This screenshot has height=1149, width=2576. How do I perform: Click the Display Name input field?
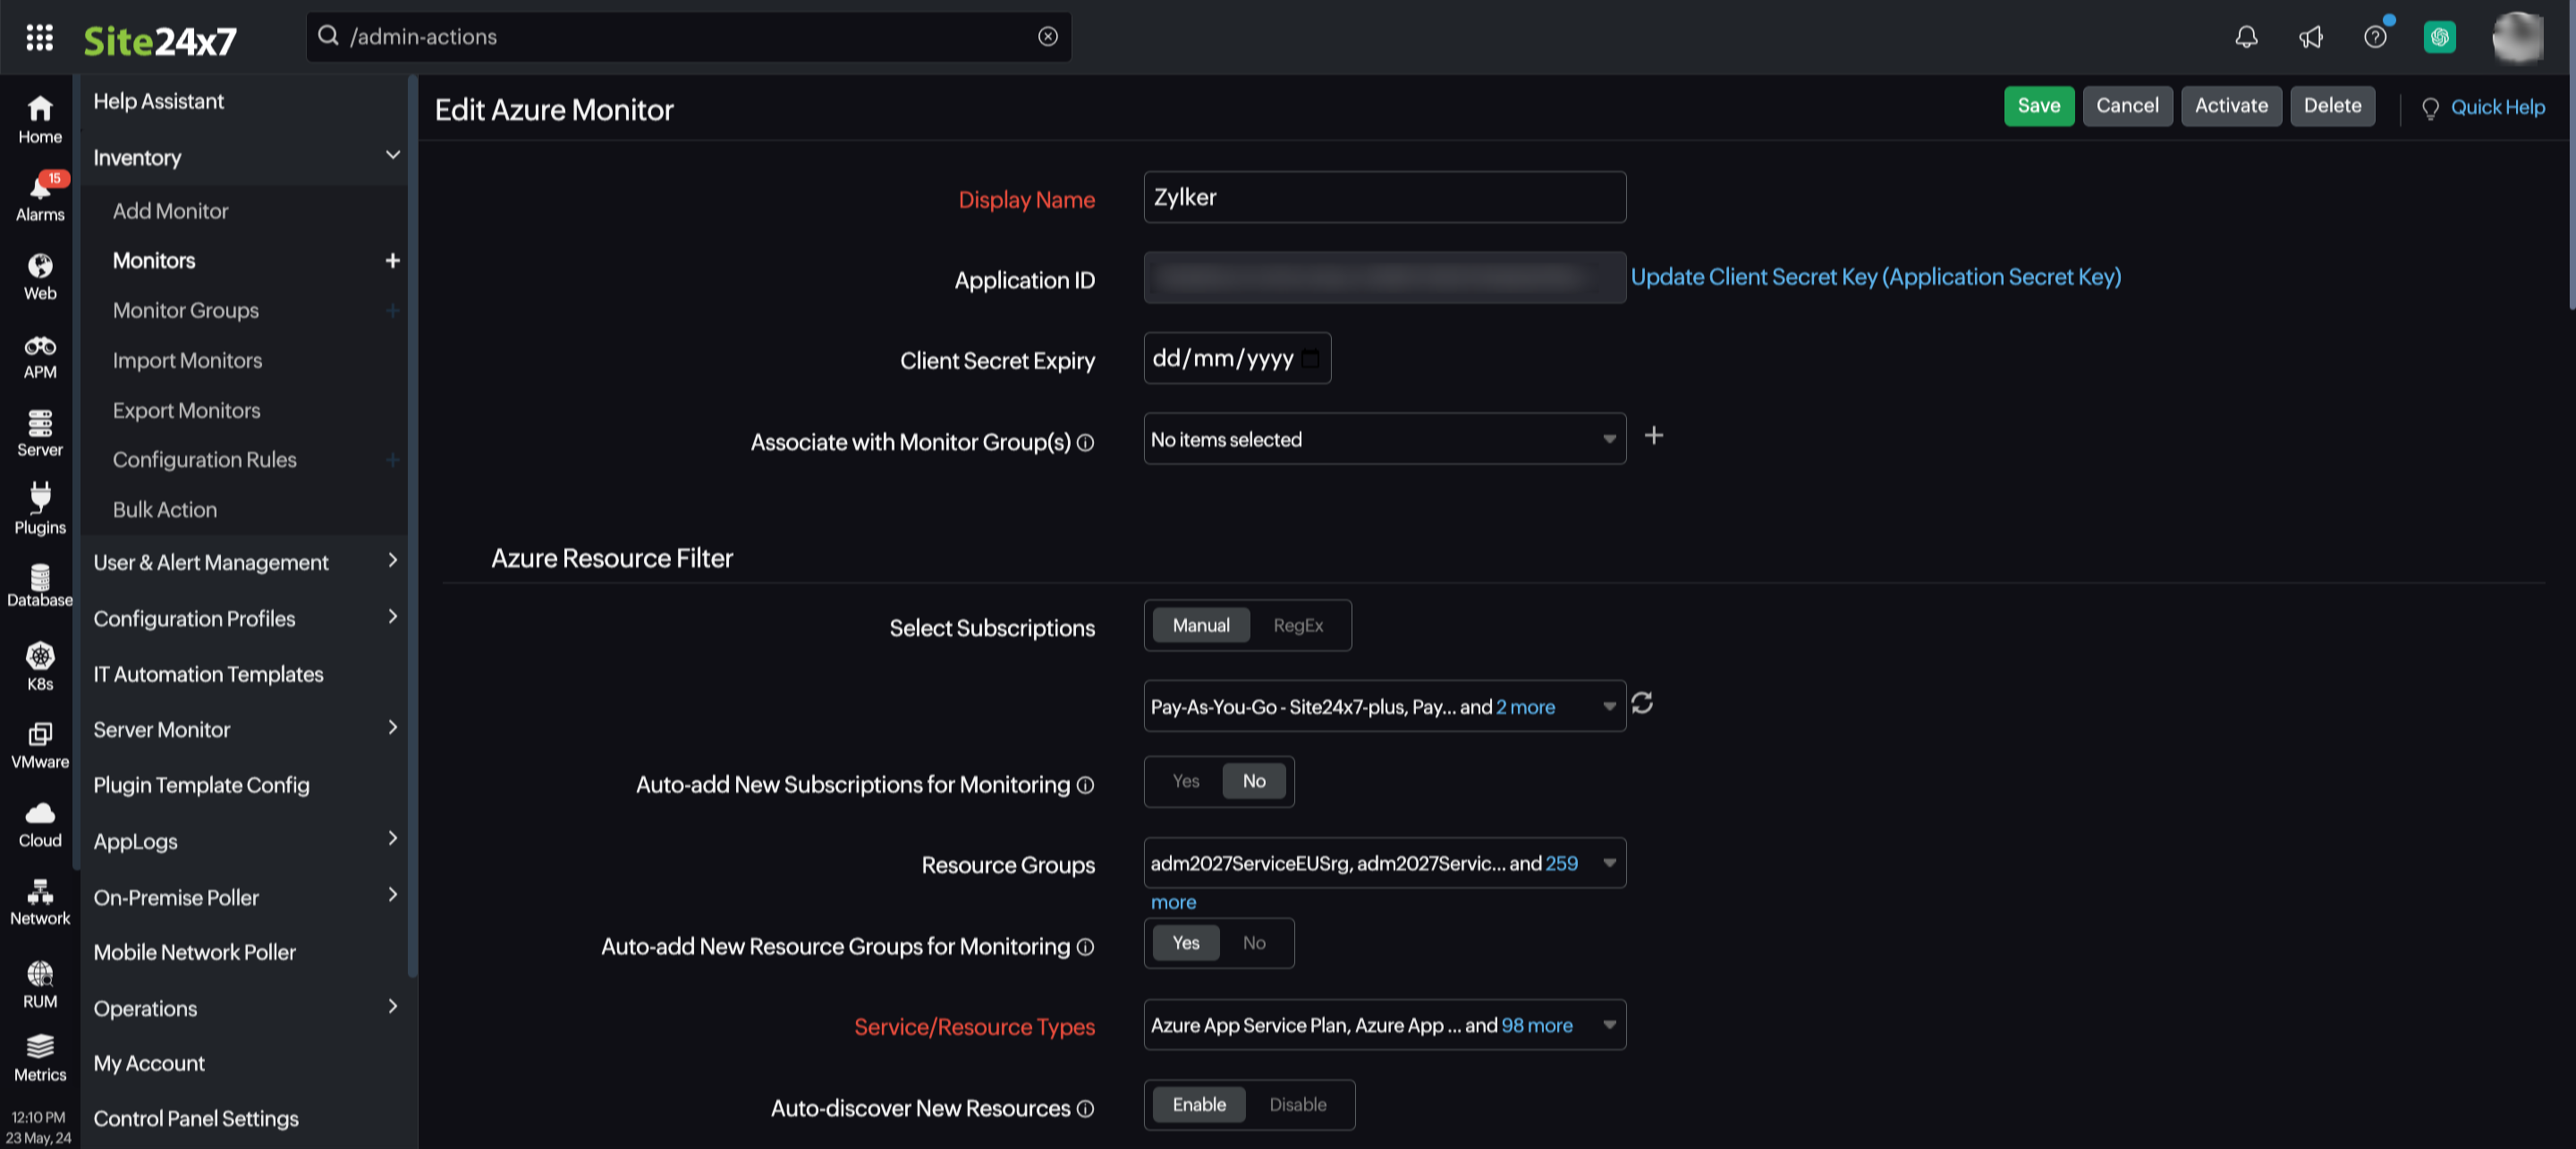[x=1384, y=197]
